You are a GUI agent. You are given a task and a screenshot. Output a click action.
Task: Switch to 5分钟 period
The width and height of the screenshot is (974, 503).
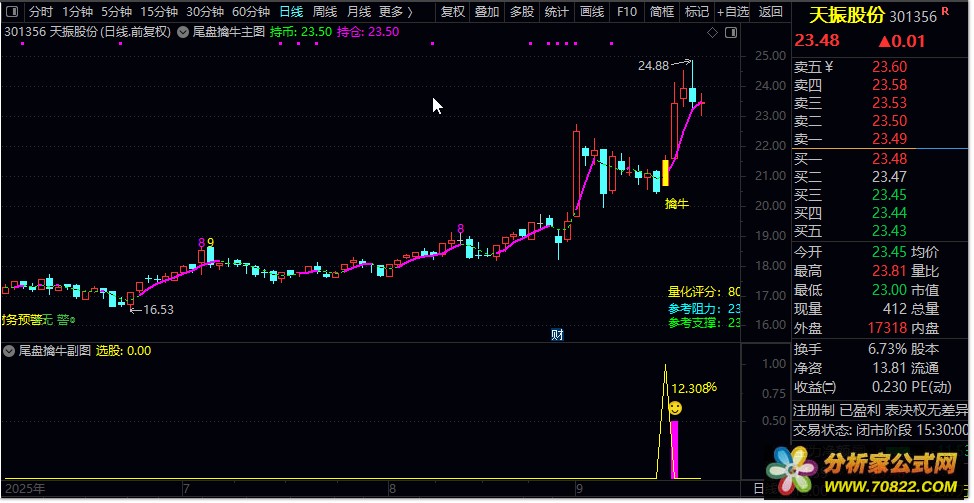(x=116, y=11)
